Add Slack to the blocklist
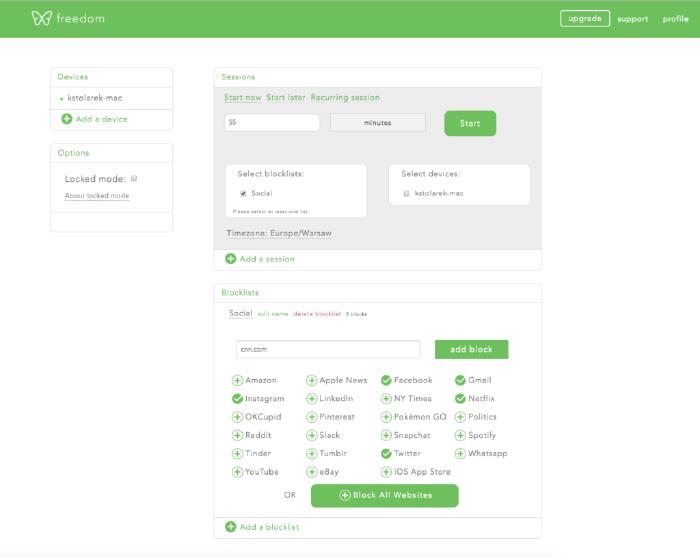Image resolution: width=700 pixels, height=558 pixels. [312, 435]
